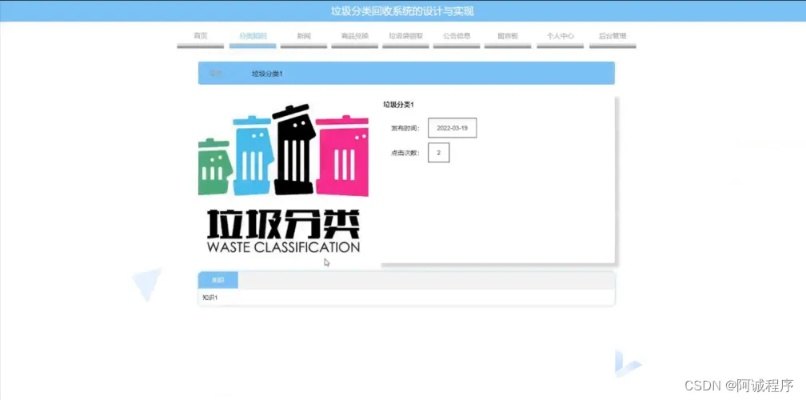
Task: Click the WASTE CLASSIFICATION caption text
Action: click(282, 247)
